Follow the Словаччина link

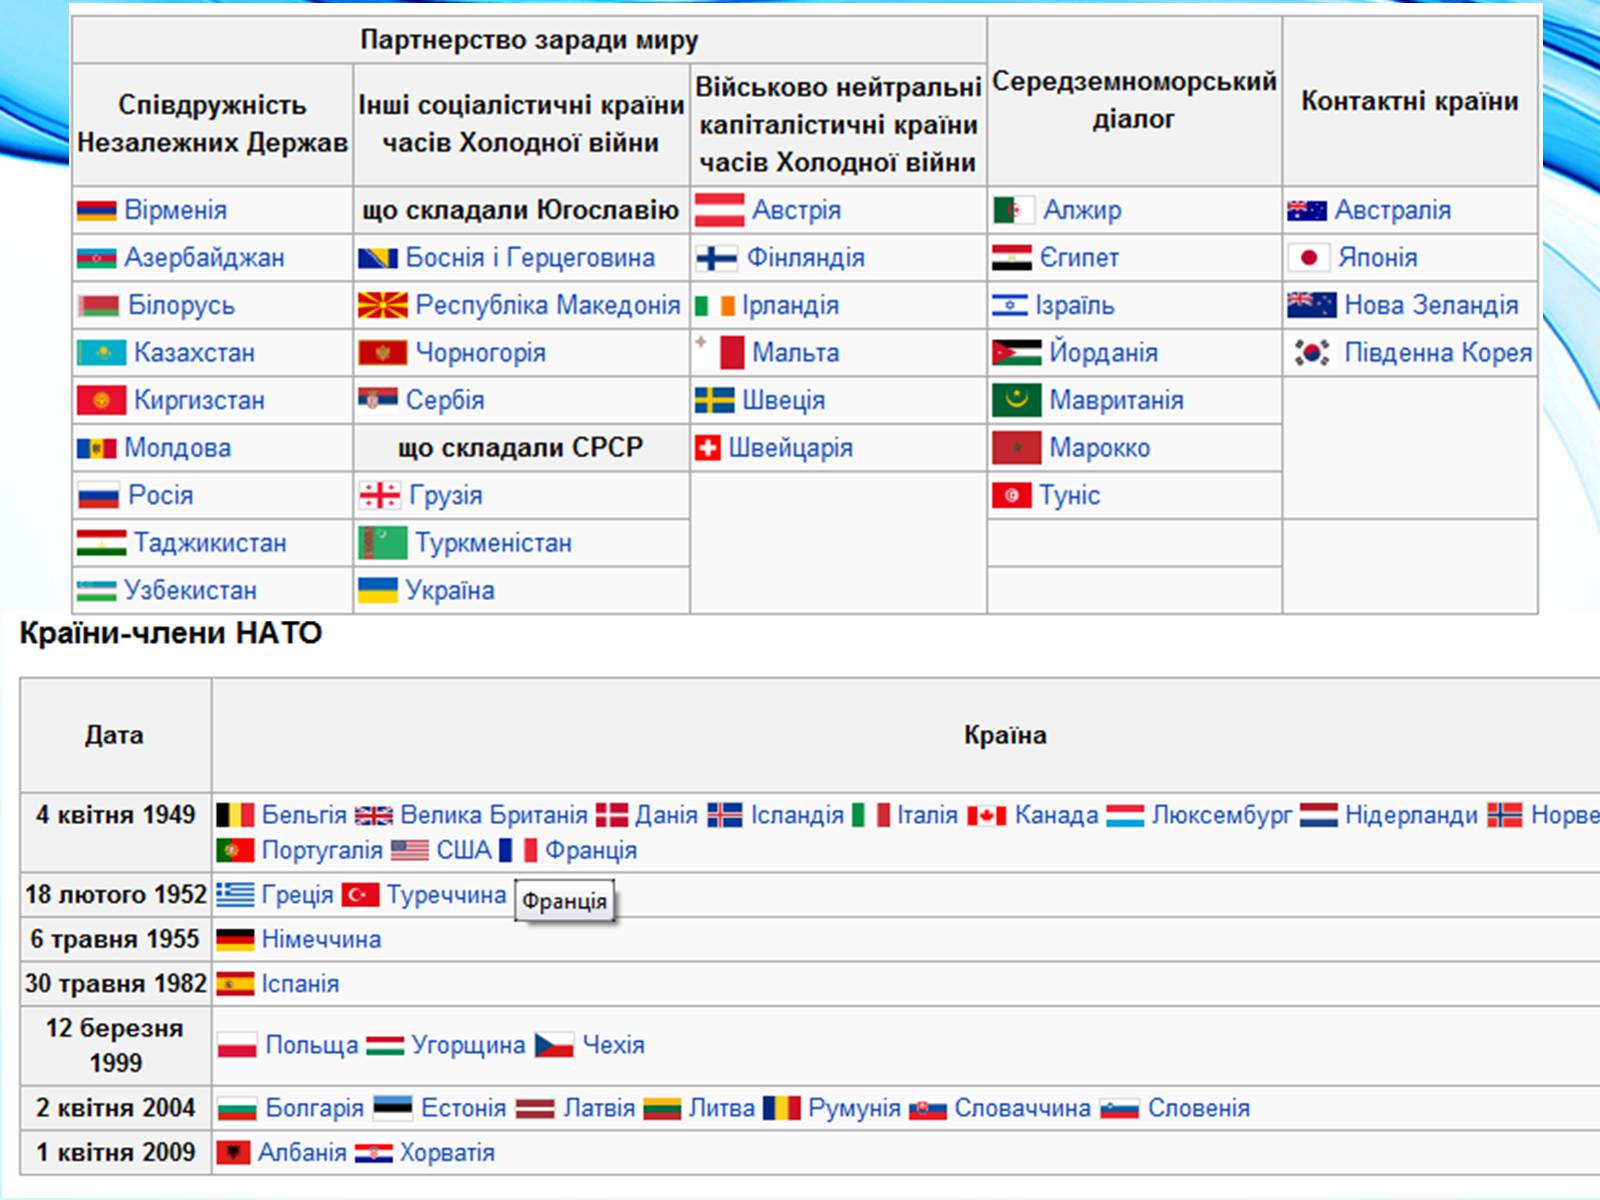pos(1022,1108)
